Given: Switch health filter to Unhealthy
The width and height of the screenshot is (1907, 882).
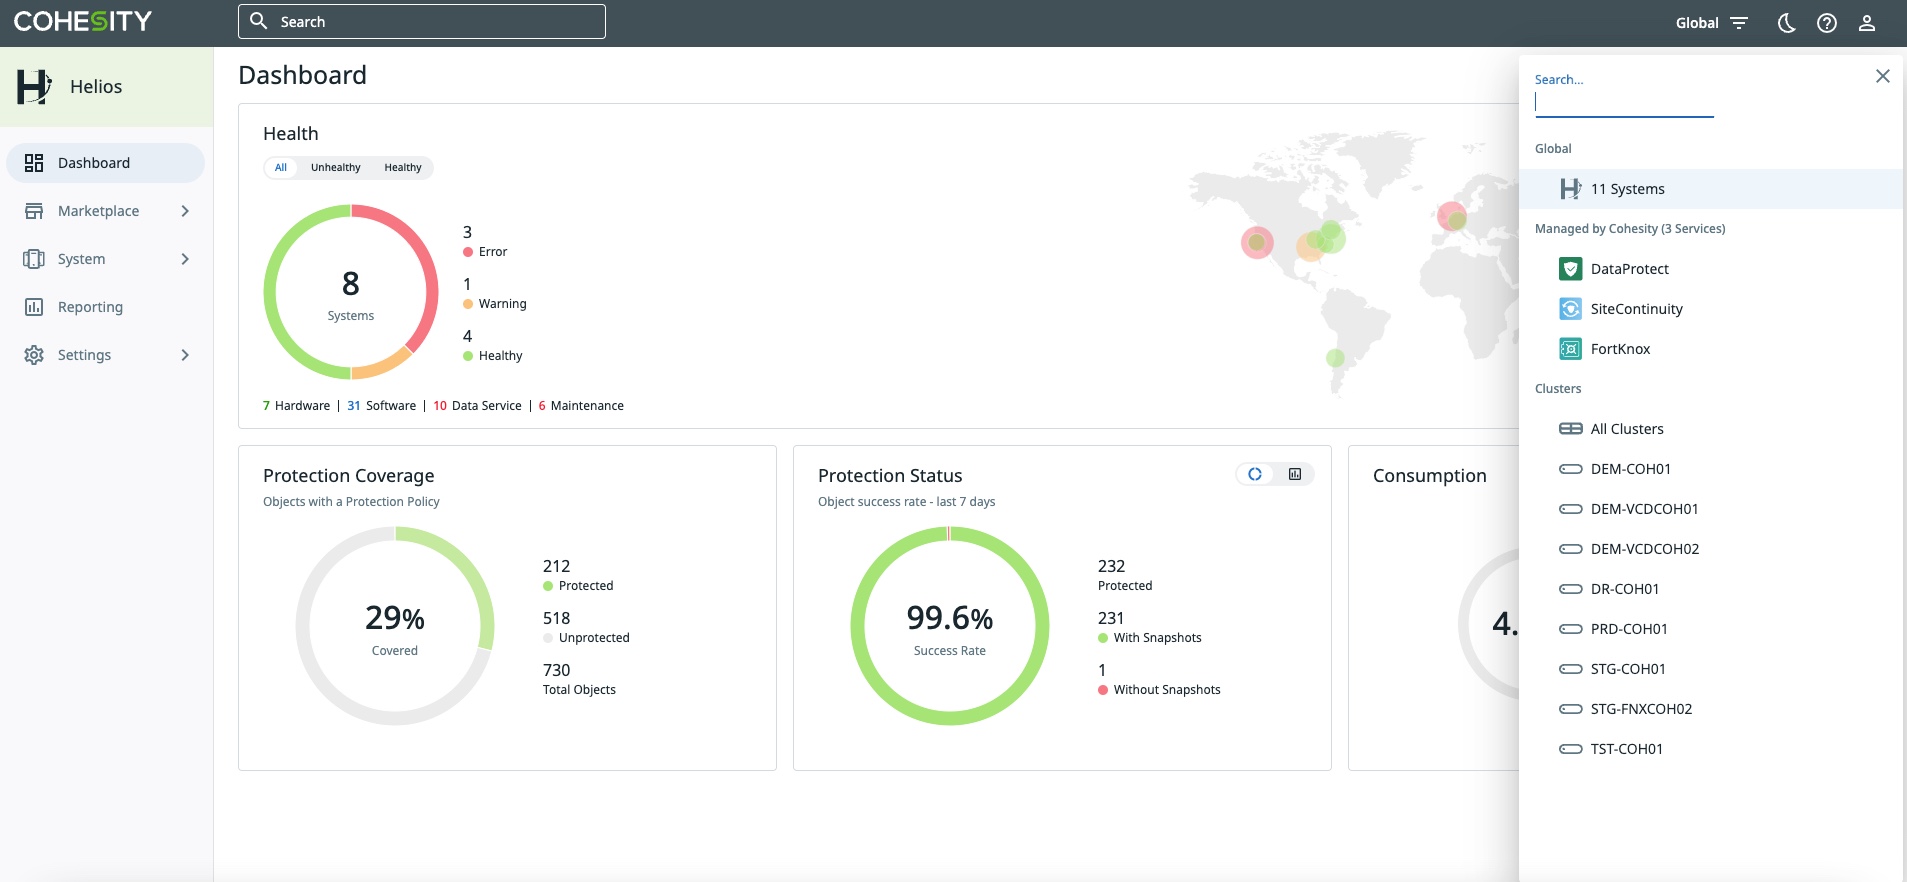Looking at the screenshot, I should coord(335,168).
